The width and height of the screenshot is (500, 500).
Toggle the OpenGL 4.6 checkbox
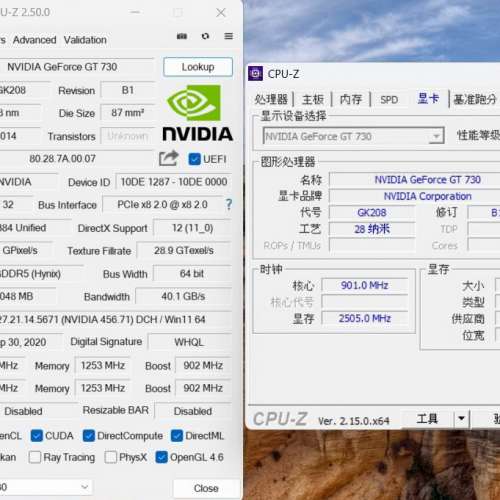point(162,457)
